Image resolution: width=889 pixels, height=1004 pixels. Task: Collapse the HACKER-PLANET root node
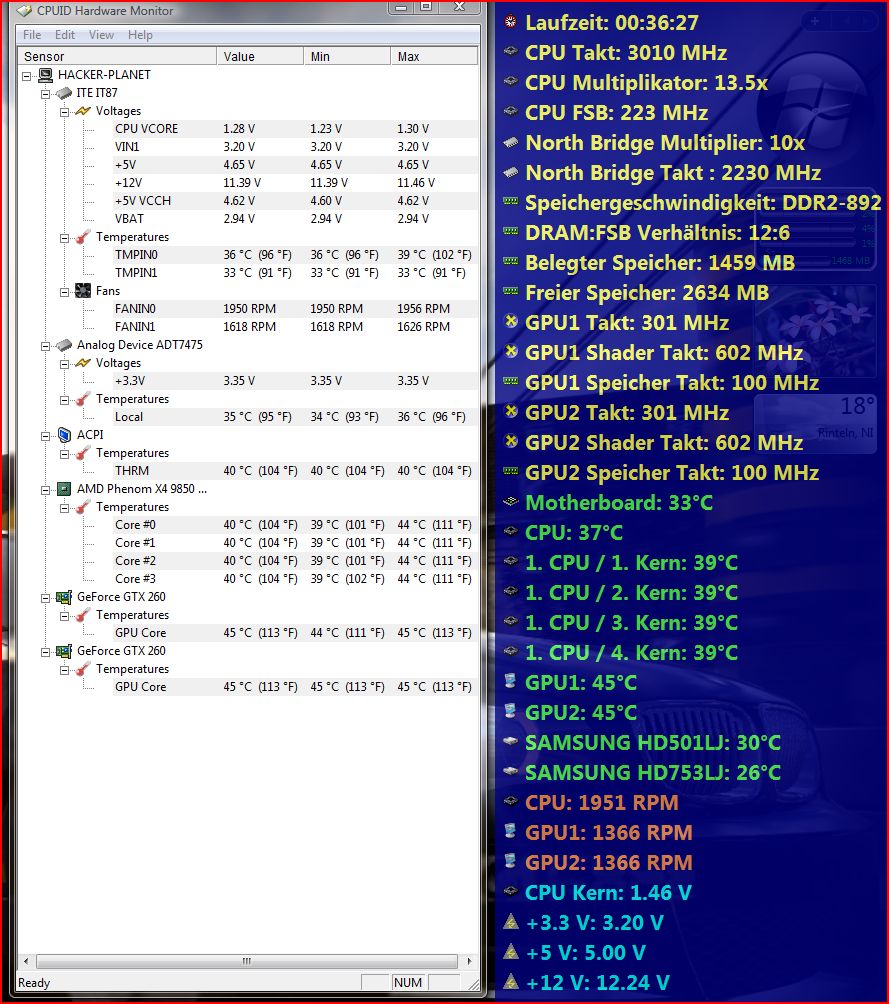point(26,76)
